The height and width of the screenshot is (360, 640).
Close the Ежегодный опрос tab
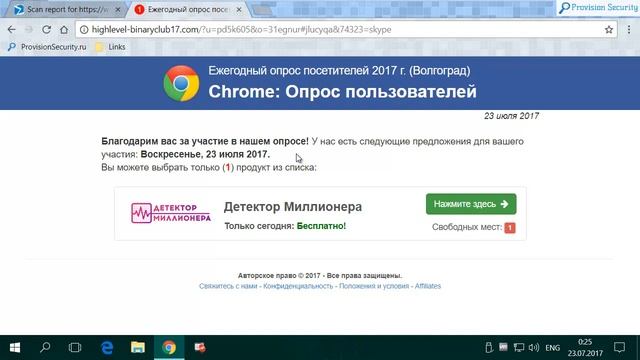click(x=239, y=9)
